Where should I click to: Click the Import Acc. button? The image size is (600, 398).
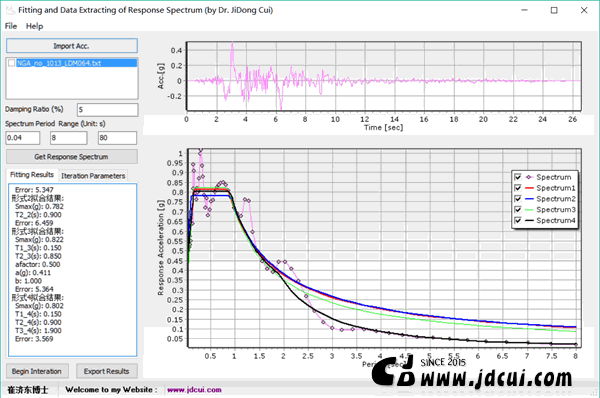click(x=72, y=46)
